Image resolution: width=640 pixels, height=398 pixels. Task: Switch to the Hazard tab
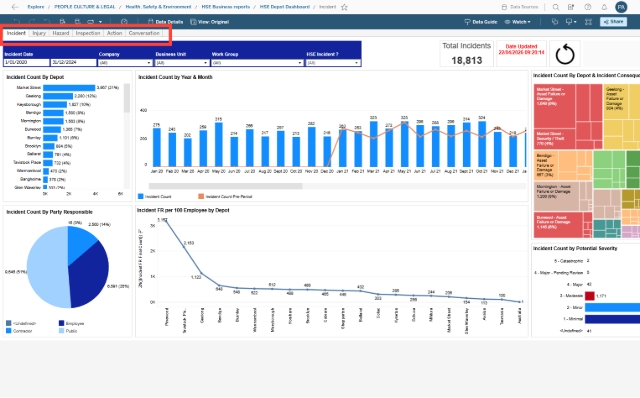coord(61,33)
